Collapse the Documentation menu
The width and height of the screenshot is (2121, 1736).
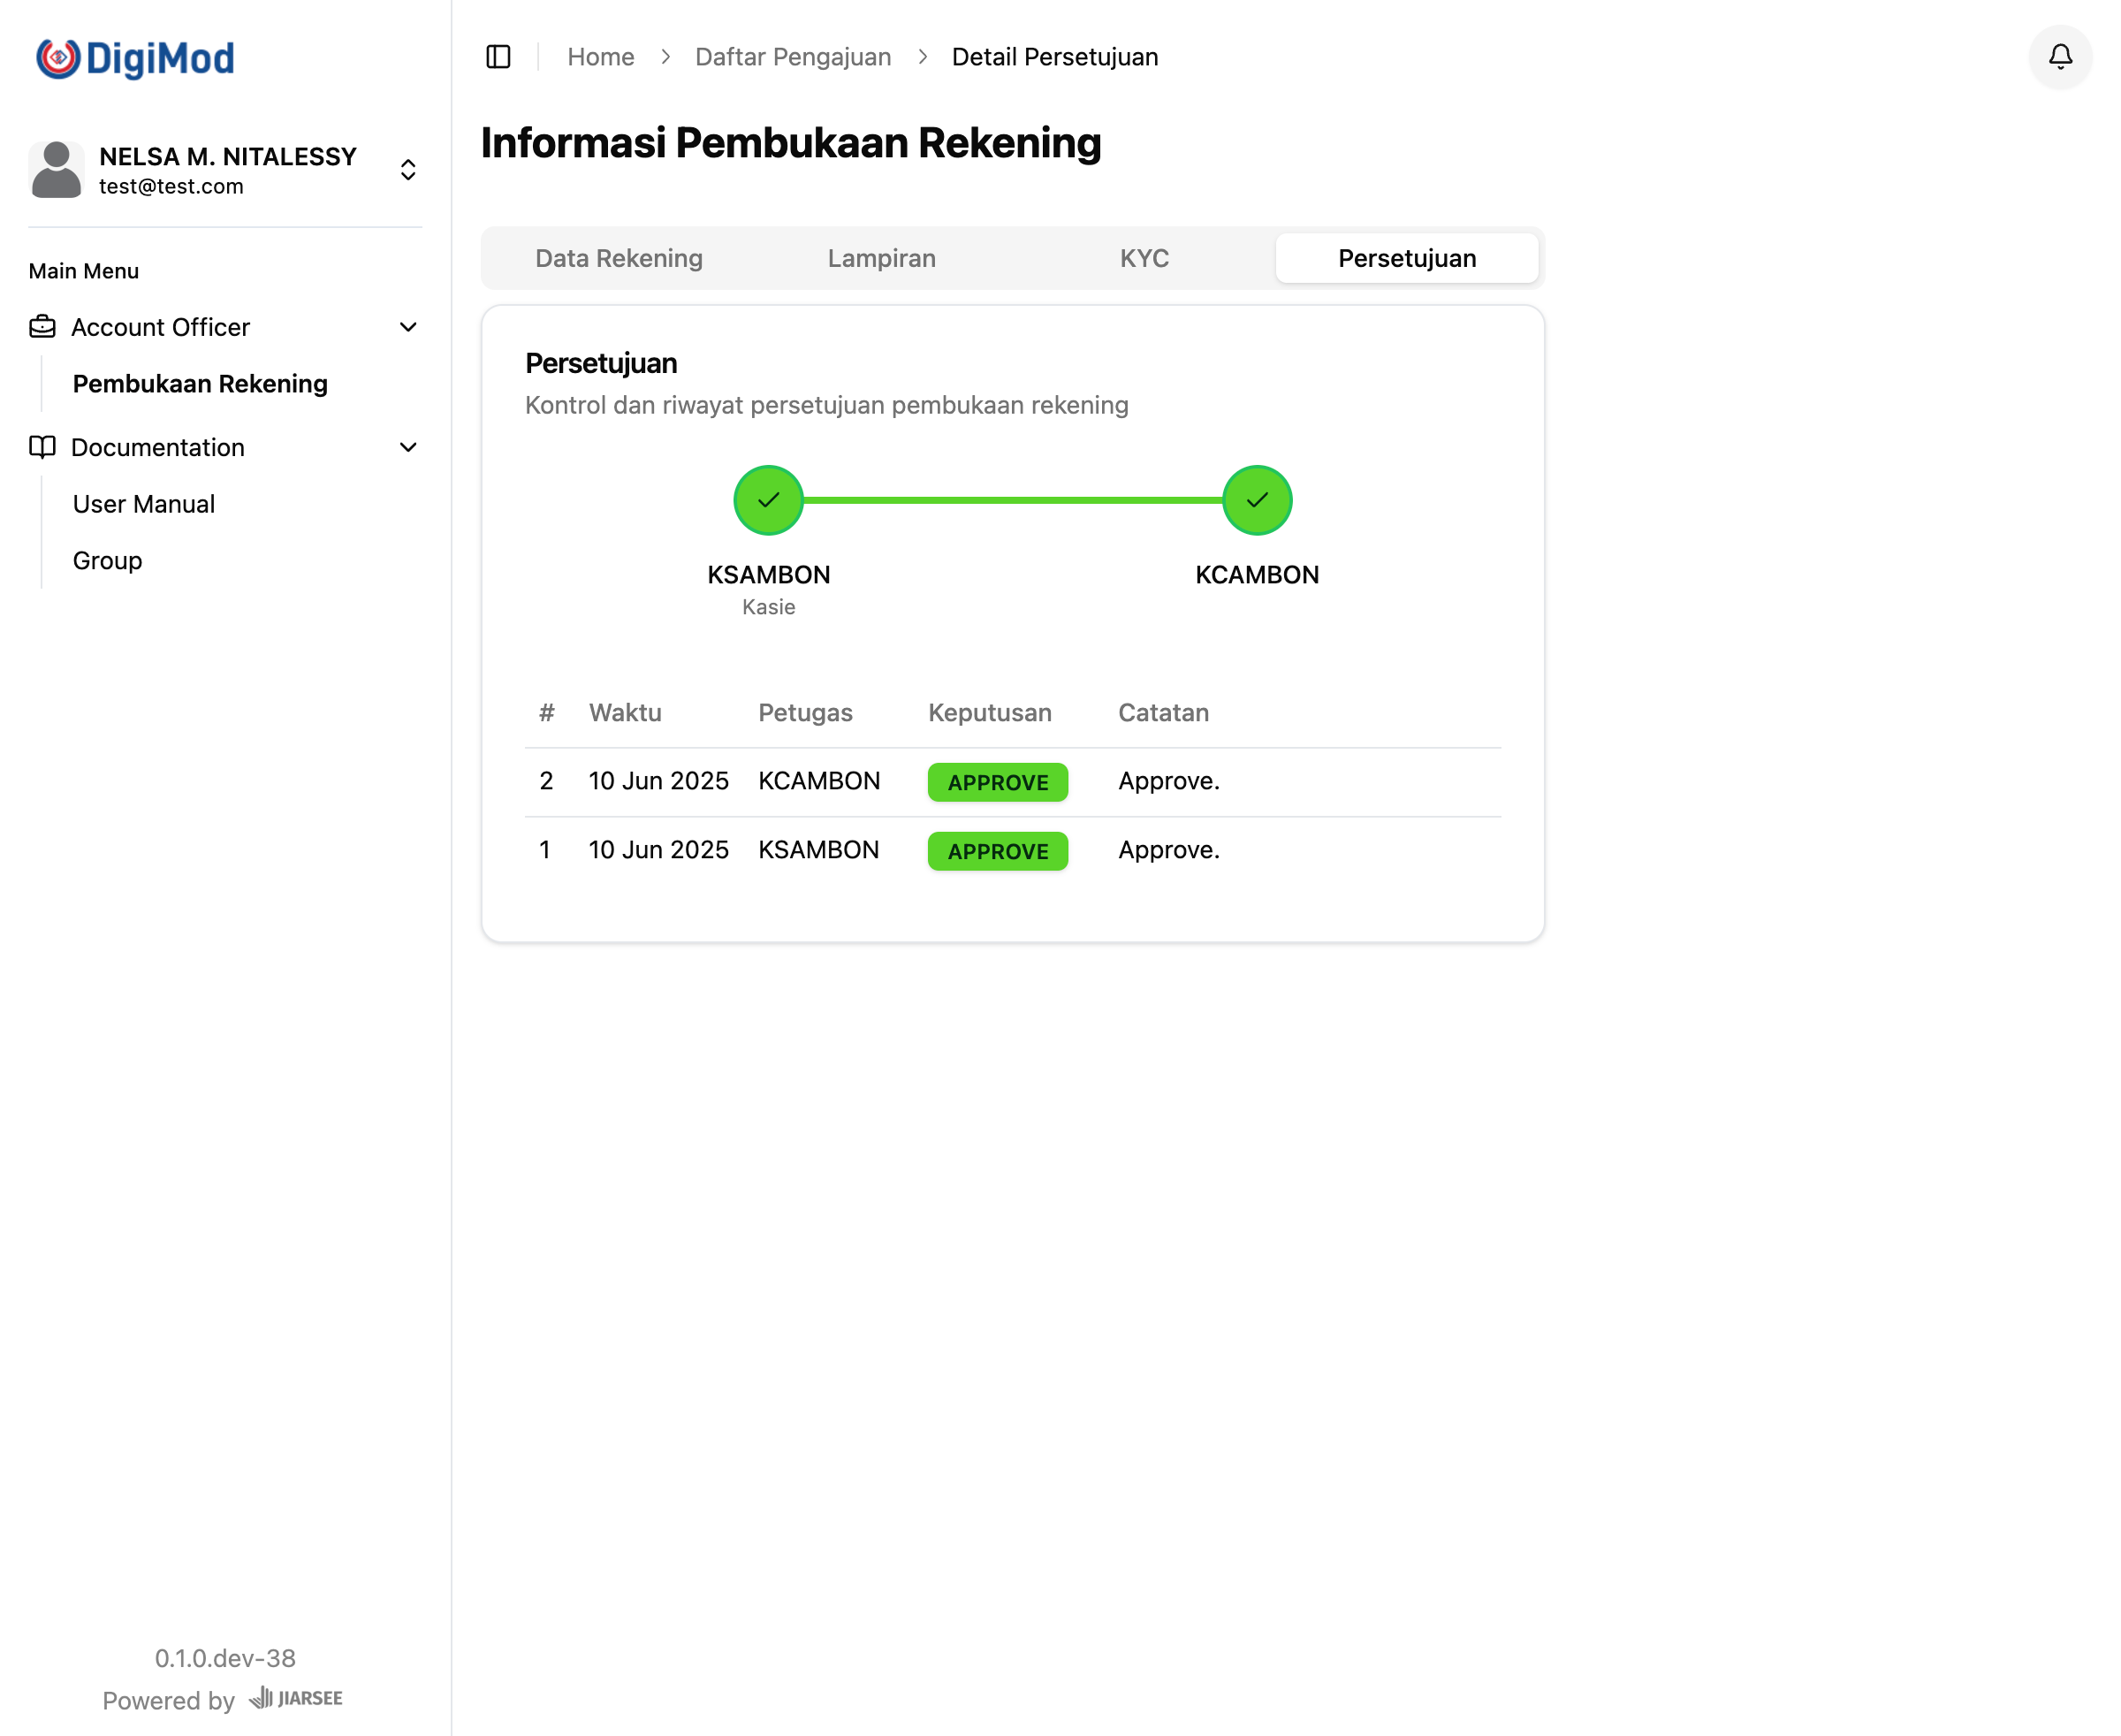click(408, 447)
